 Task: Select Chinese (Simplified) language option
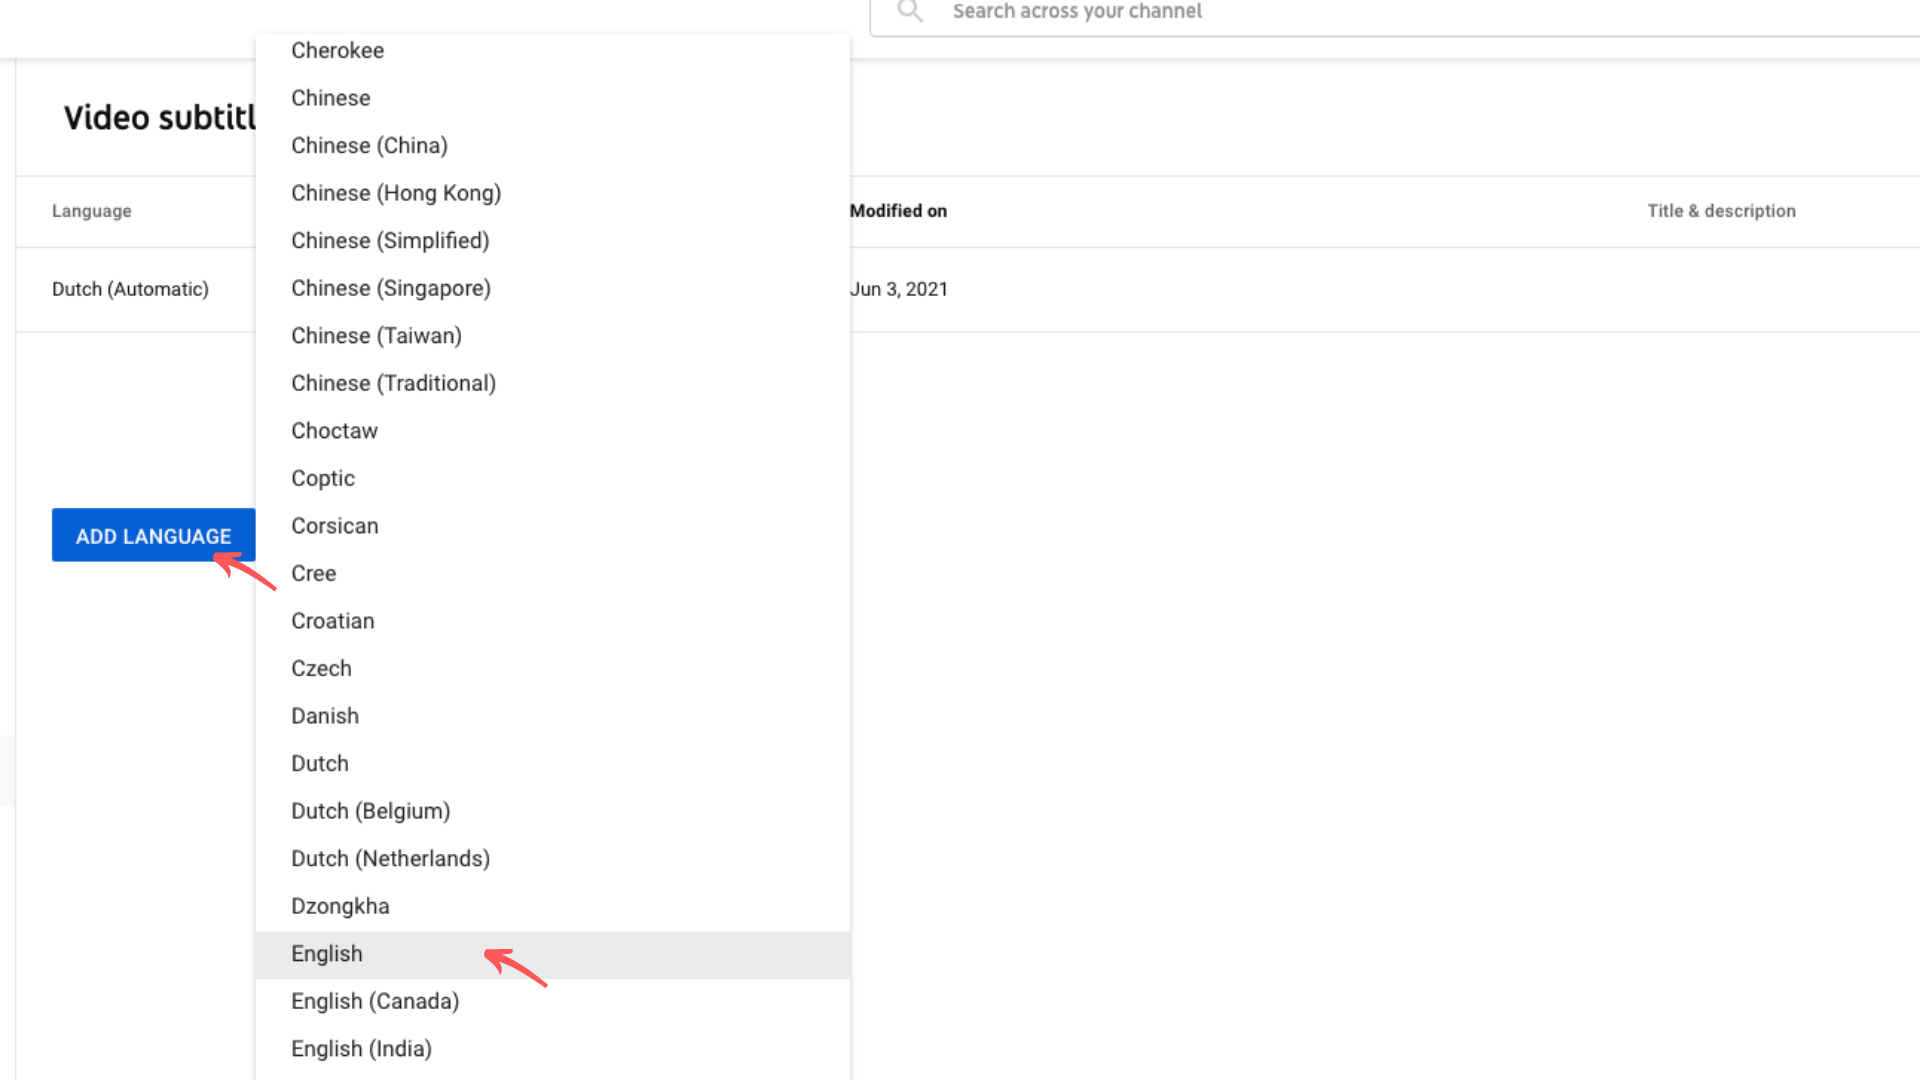[390, 240]
